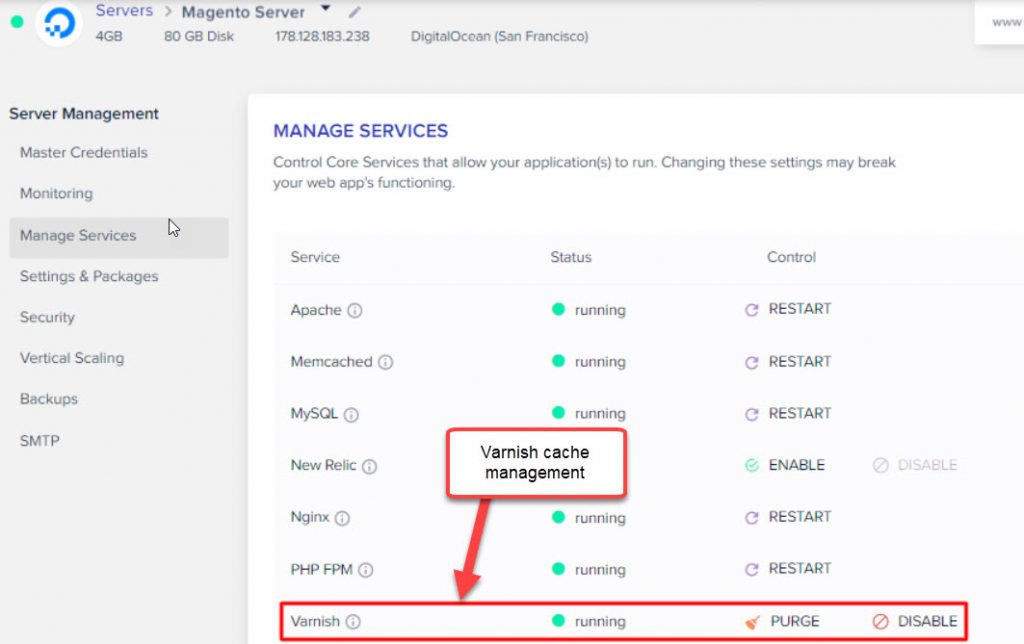Click the 4GB server size label

point(109,37)
